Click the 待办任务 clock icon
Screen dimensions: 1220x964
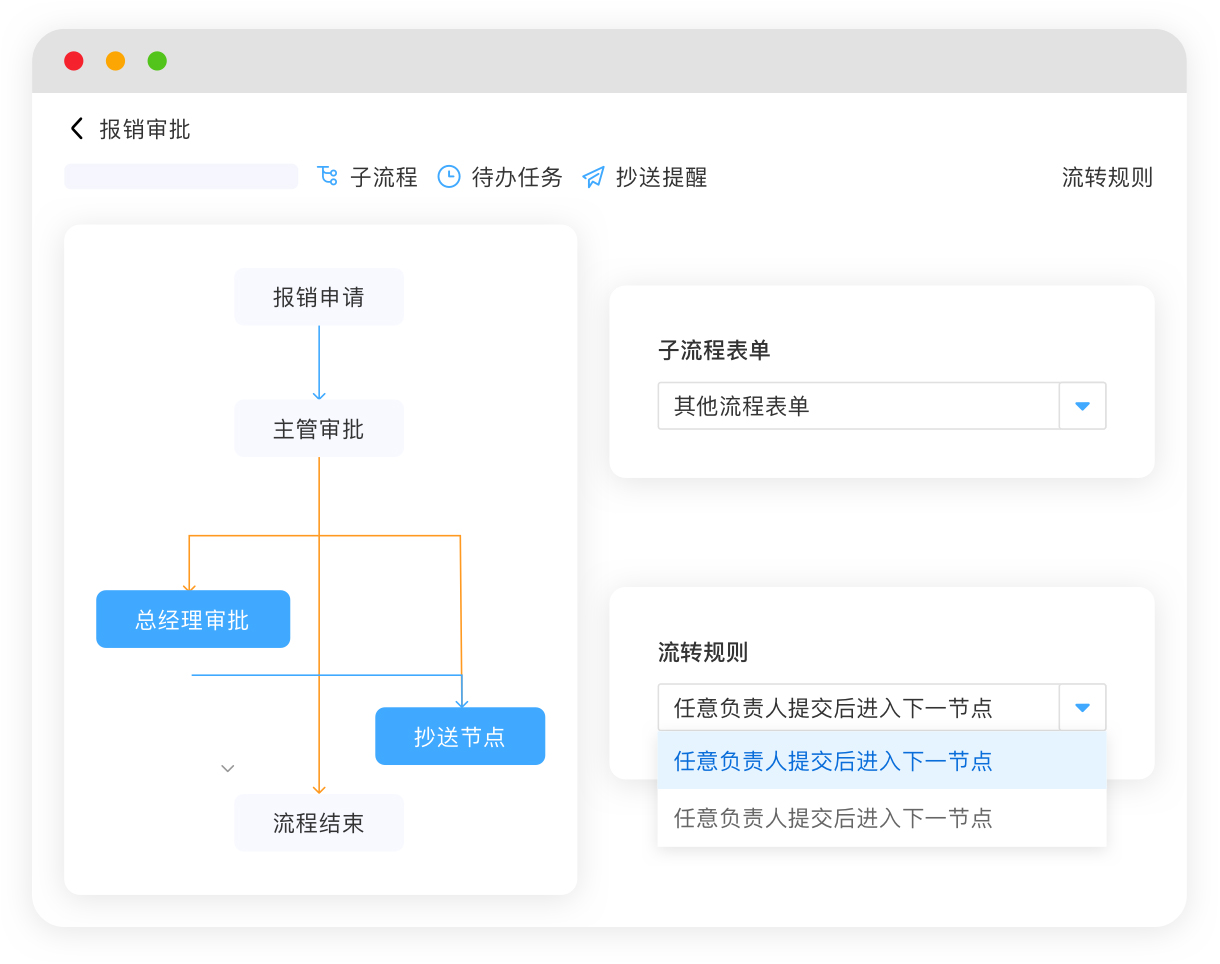pyautogui.click(x=449, y=177)
